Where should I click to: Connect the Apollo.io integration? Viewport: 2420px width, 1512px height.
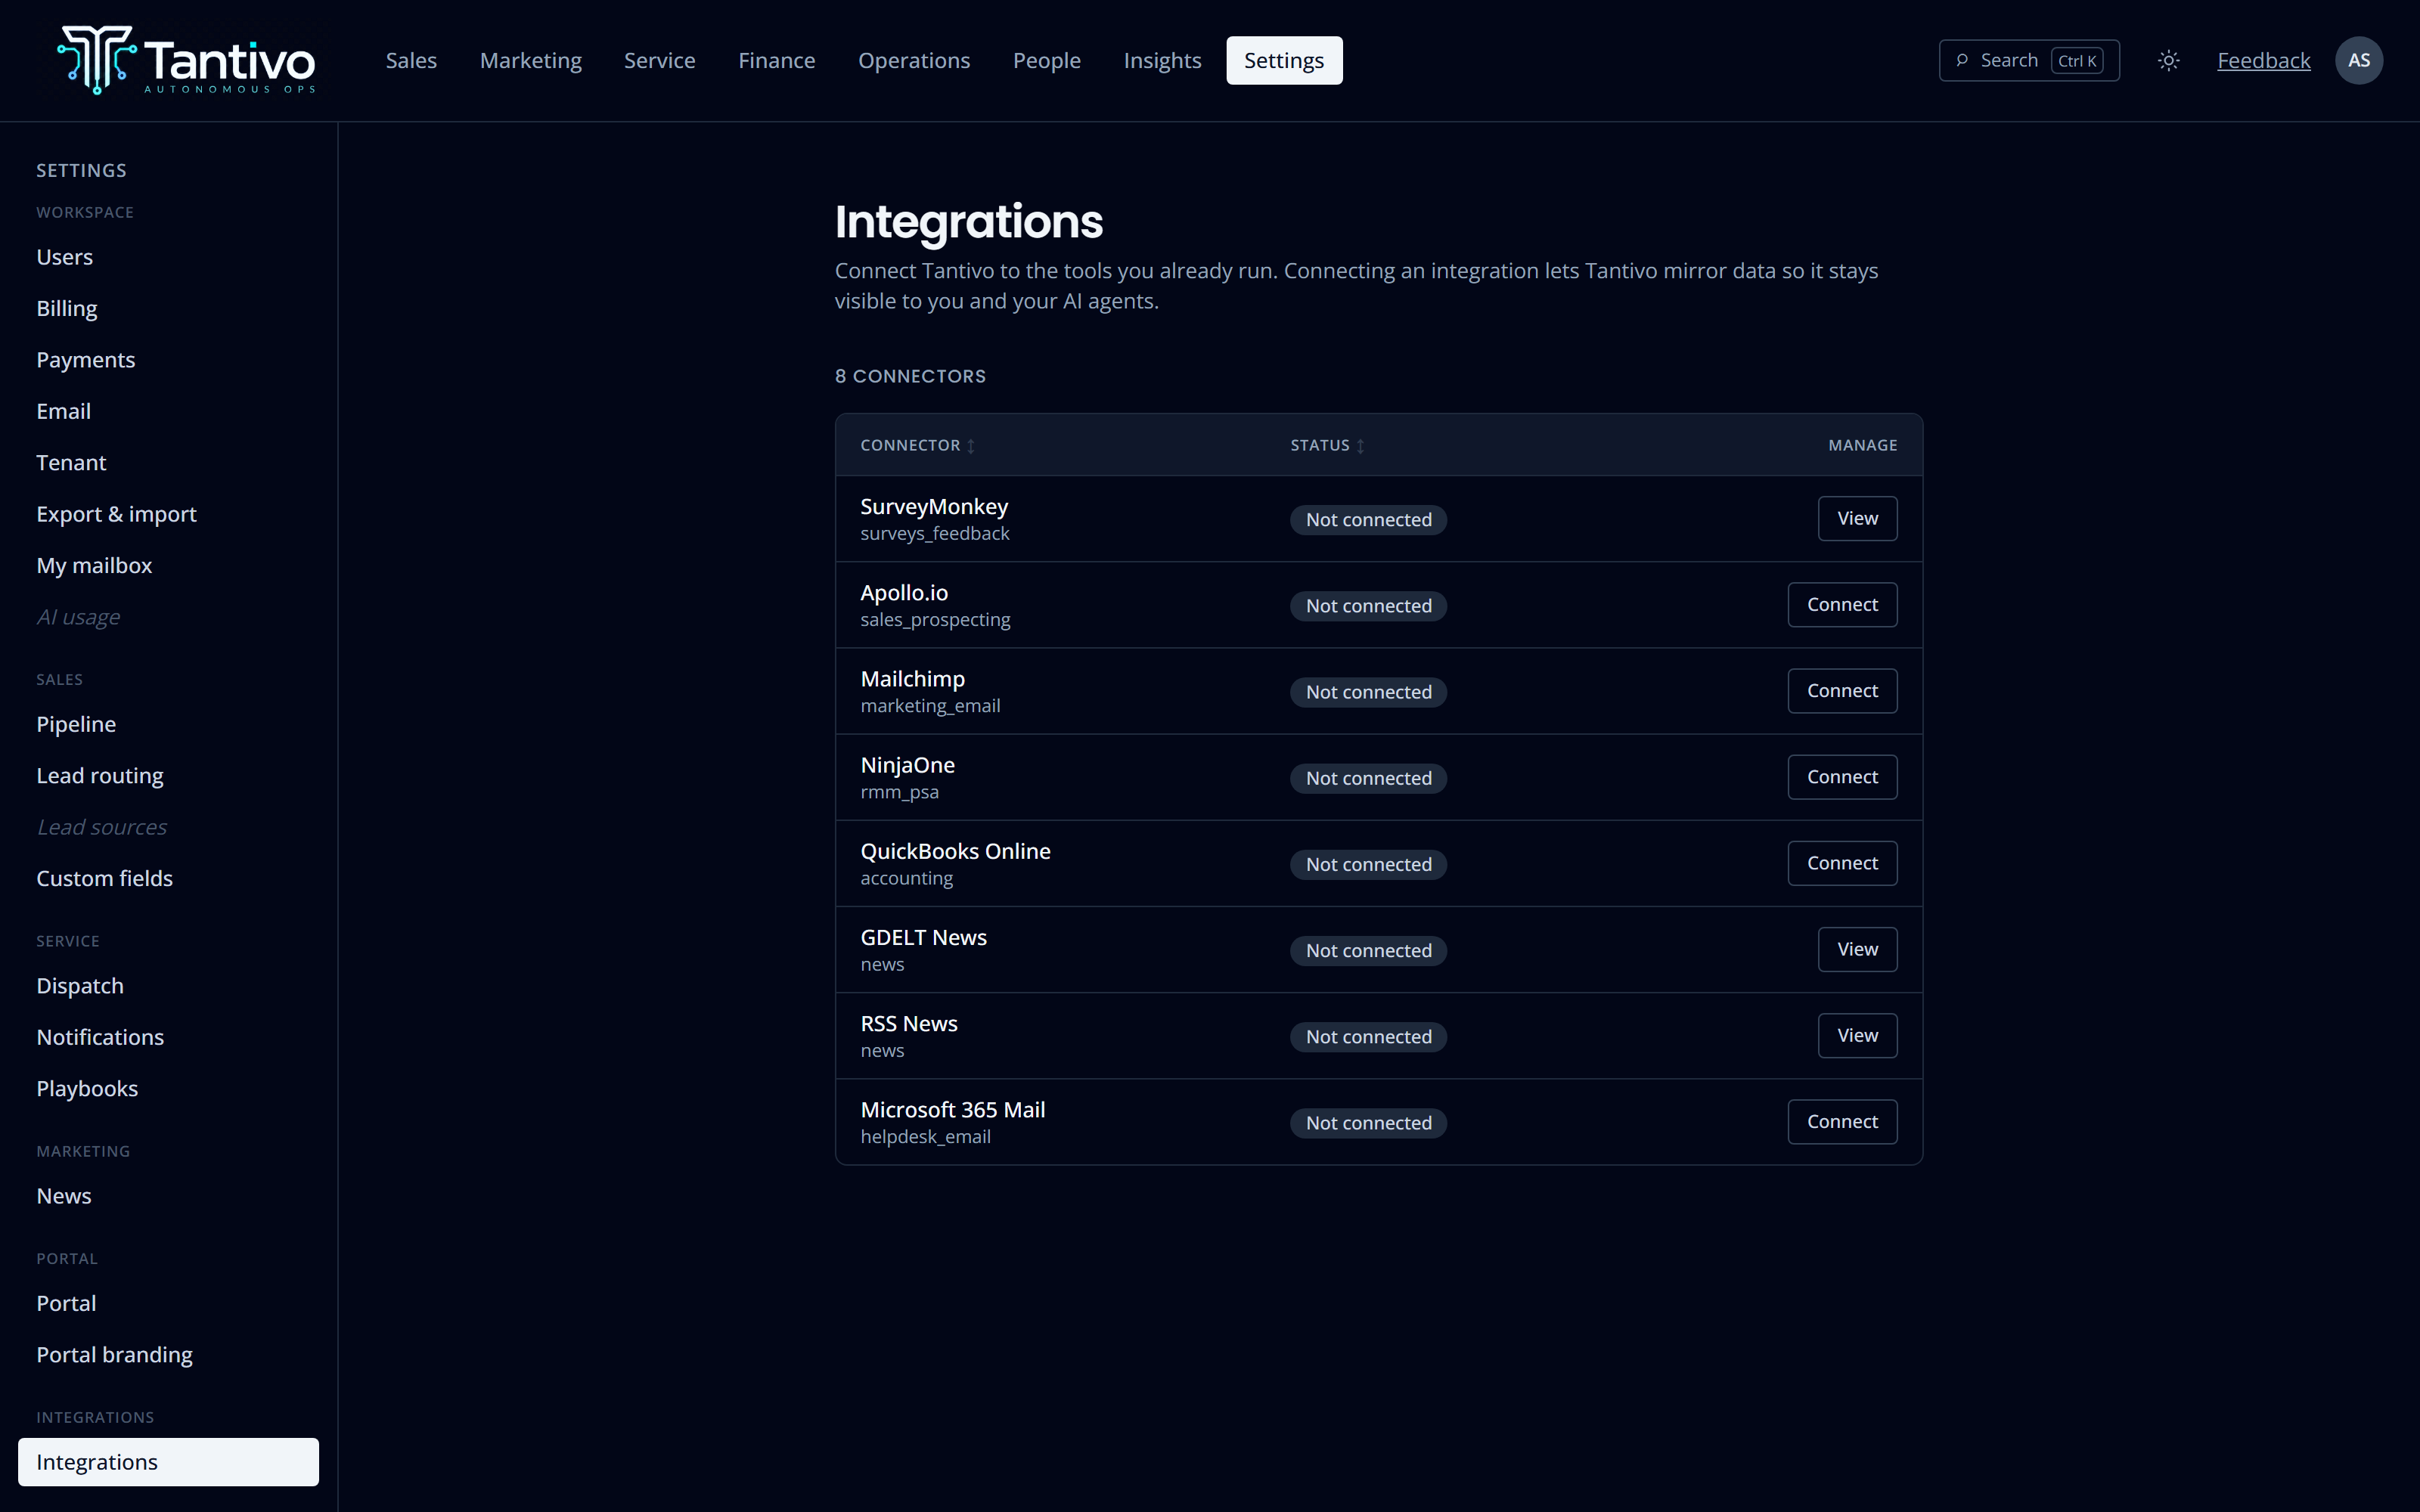[x=1842, y=605]
